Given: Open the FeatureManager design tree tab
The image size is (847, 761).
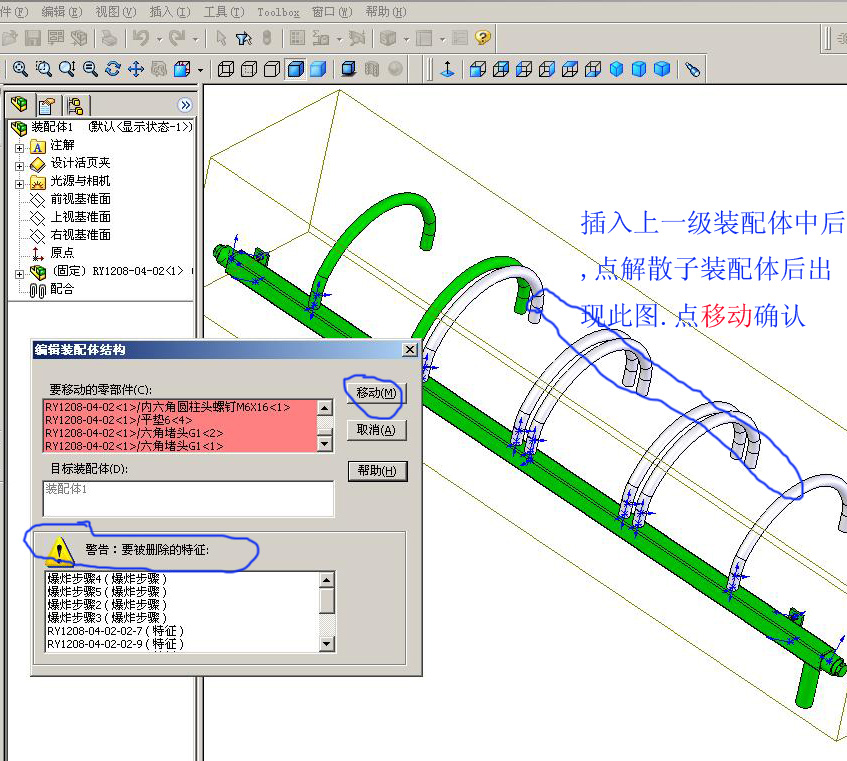Looking at the screenshot, I should pos(20,104).
